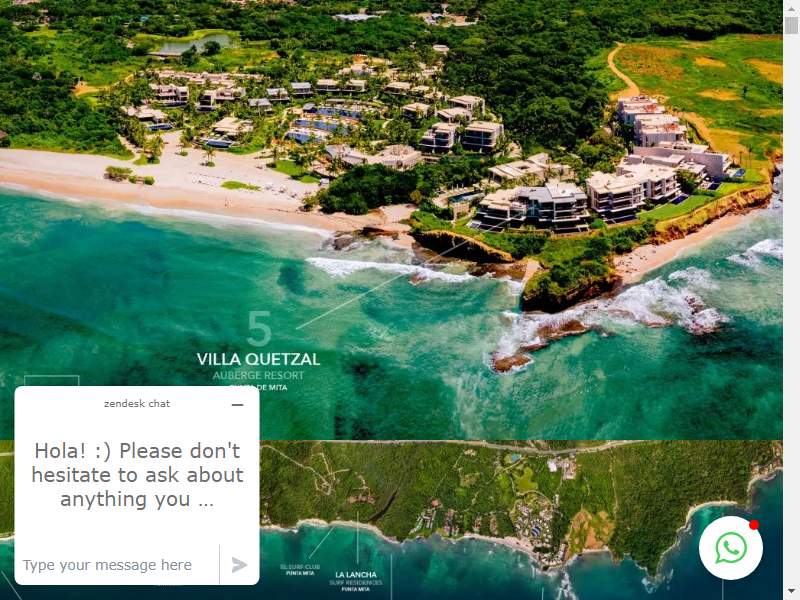The image size is (800, 600).
Task: Minimize the zendesk chat widget
Action: [237, 405]
